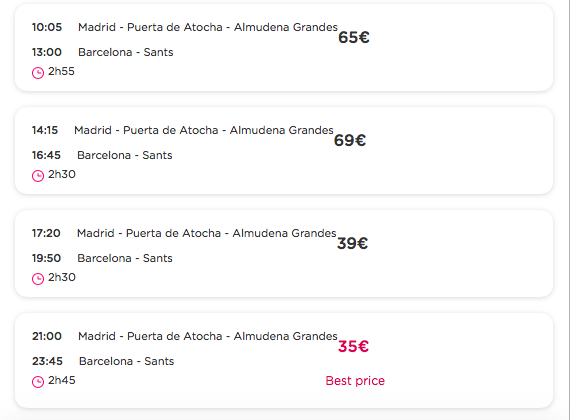570x420 pixels.
Task: Click the 16:45 arrival time
Action: tap(46, 155)
